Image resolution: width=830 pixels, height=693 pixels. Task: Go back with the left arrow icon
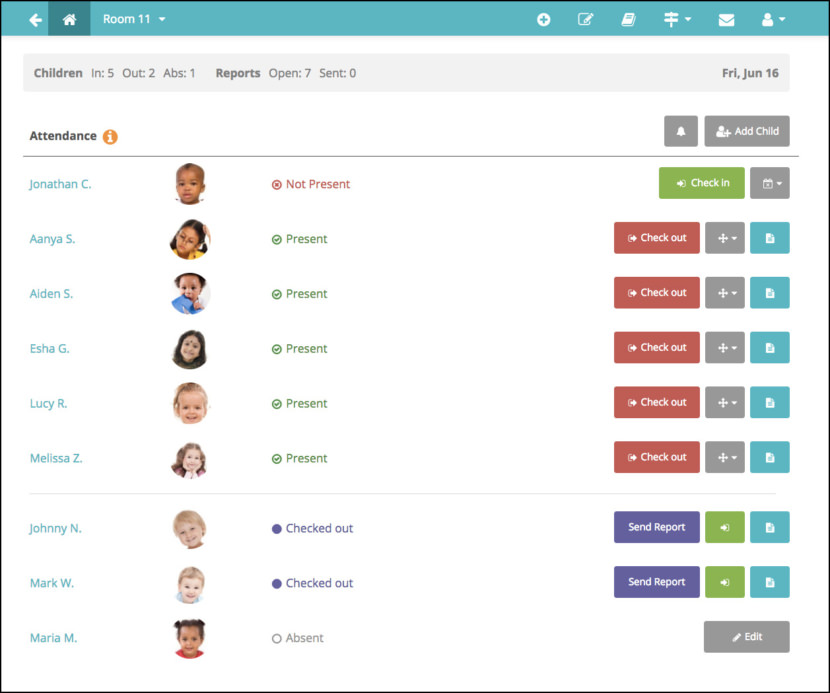pyautogui.click(x=35, y=20)
